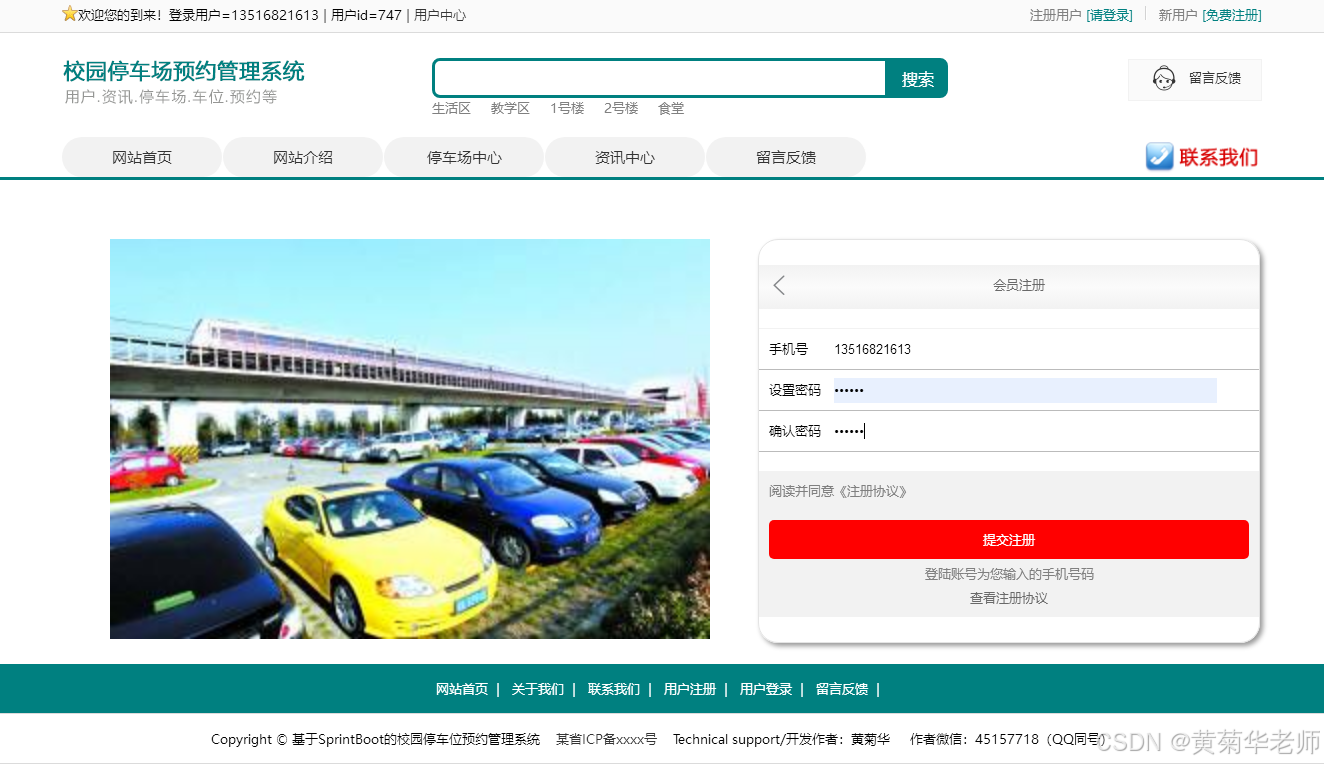Click the 搜索 search button
The height and width of the screenshot is (764, 1324).
pos(915,77)
